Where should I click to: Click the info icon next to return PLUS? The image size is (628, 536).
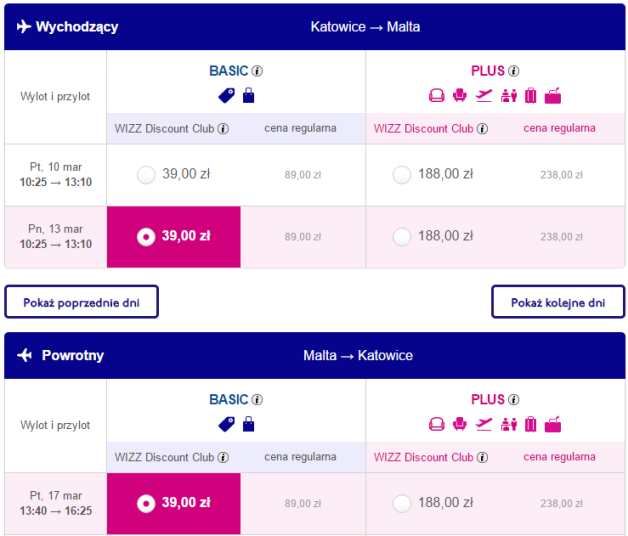click(513, 399)
